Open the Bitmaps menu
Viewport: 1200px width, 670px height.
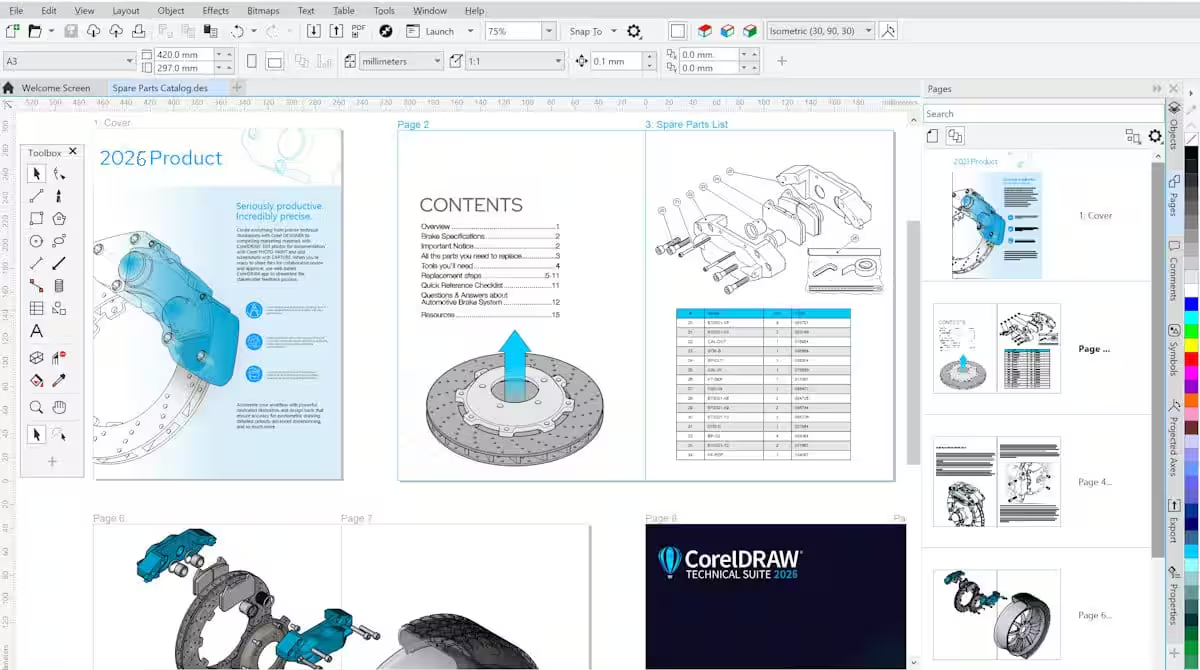(263, 10)
